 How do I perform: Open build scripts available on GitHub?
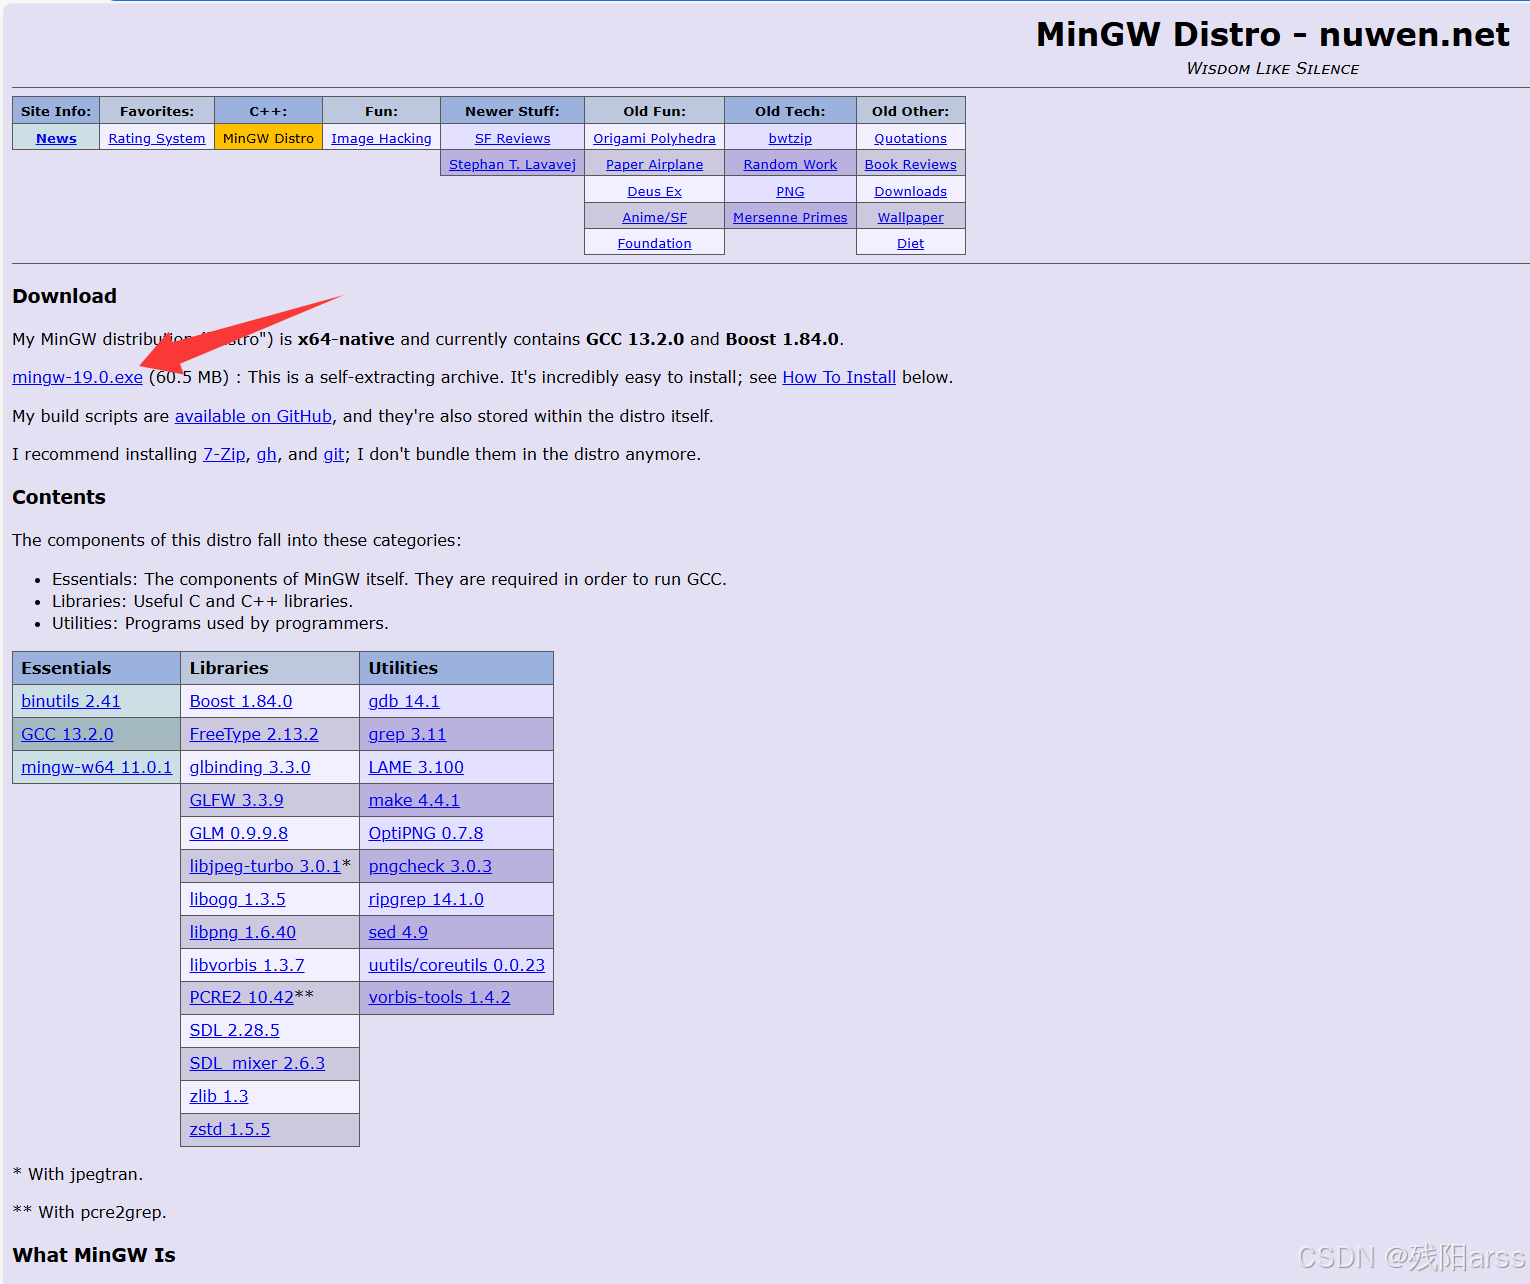tap(253, 416)
